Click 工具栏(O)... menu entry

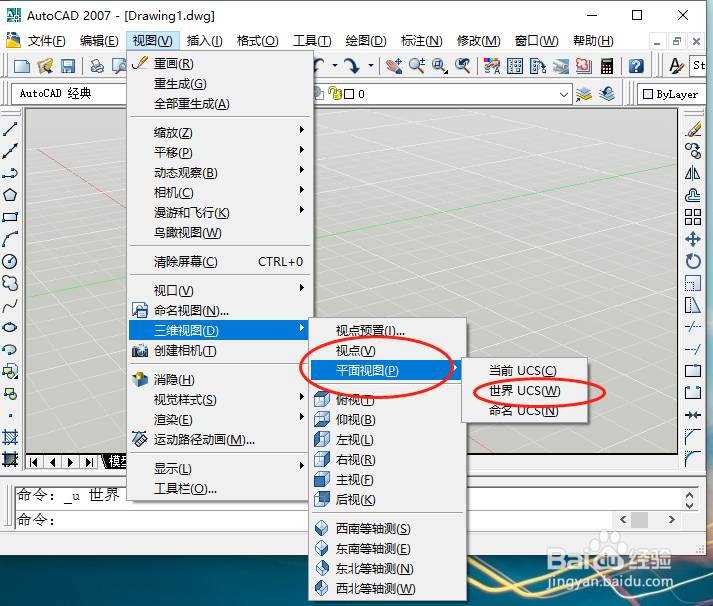pos(221,489)
